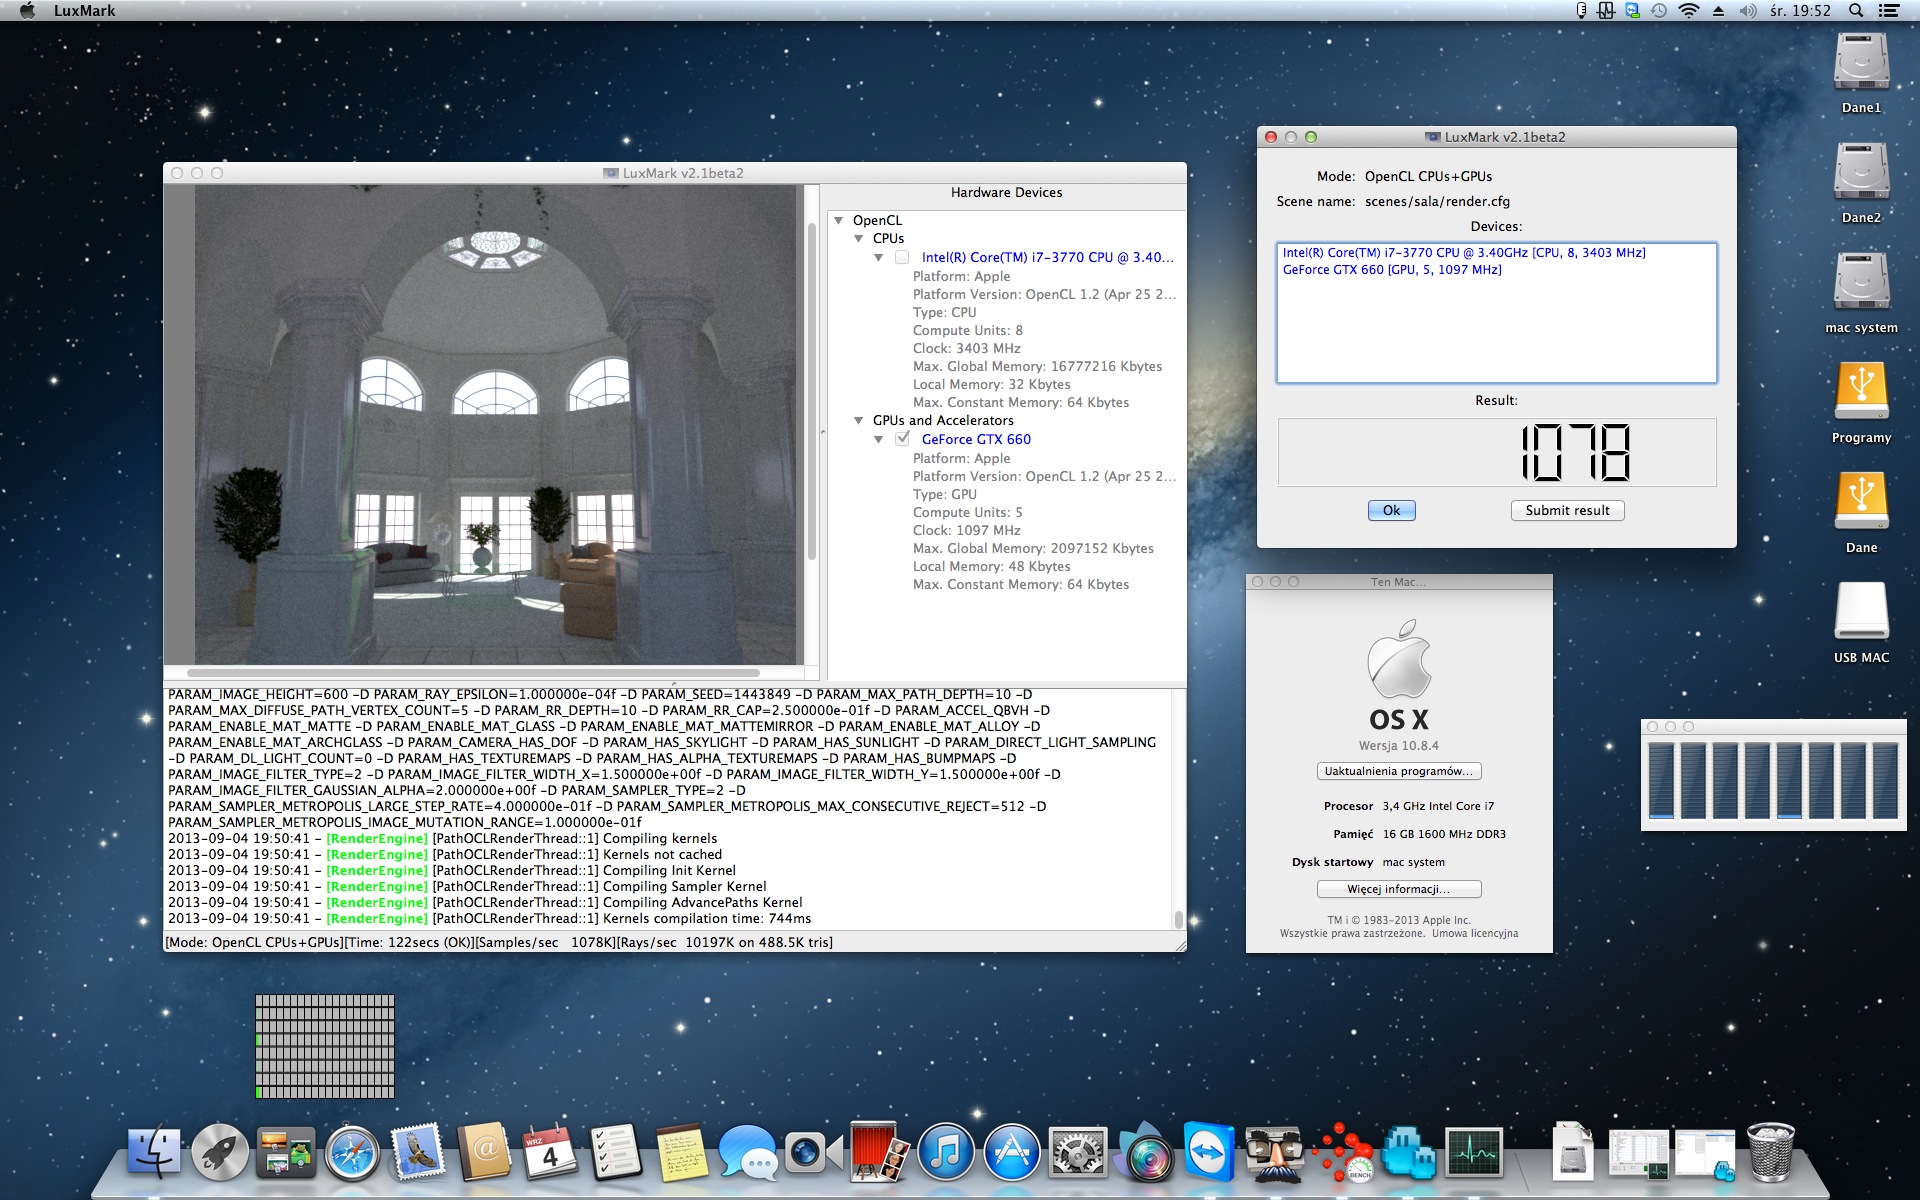Select the GeForce GTX 660 line in Devices list

click(1392, 270)
